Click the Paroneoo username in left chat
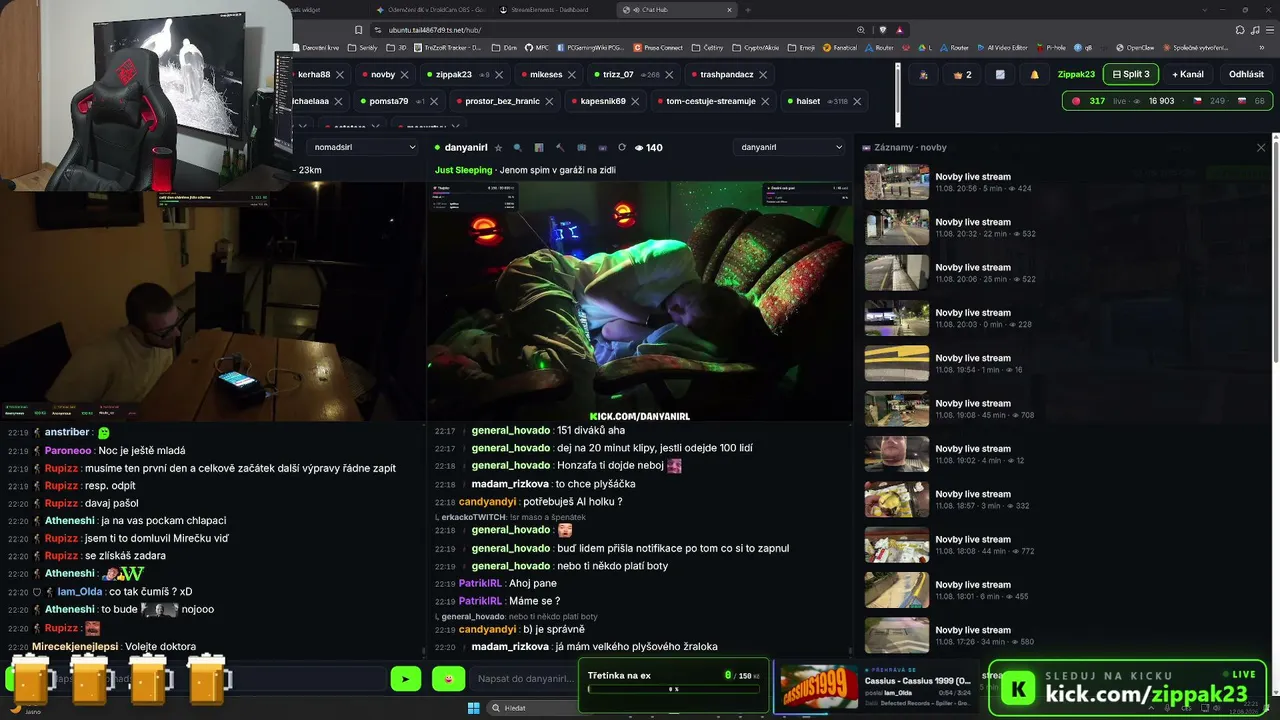 tap(68, 450)
